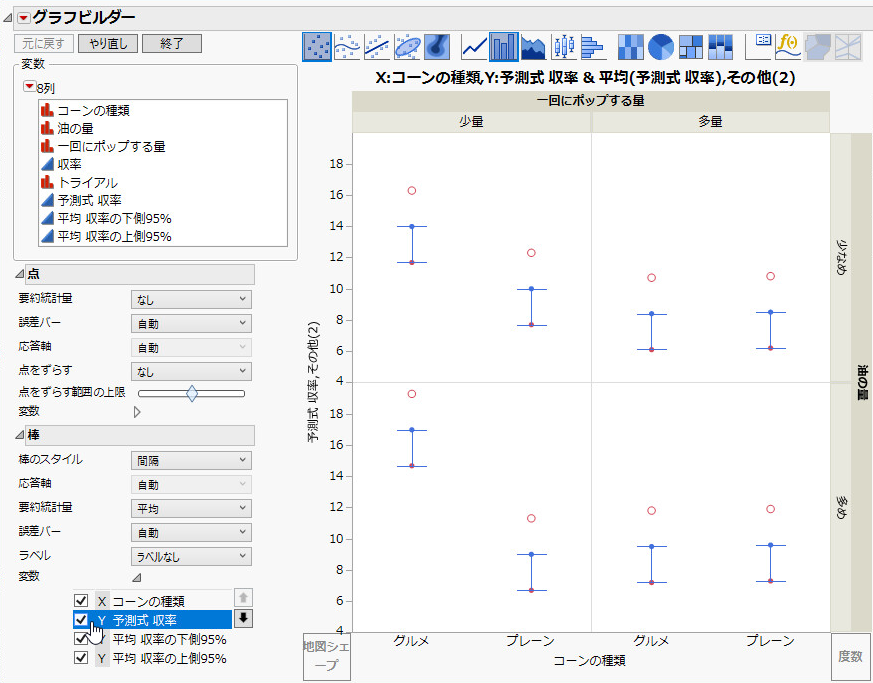The width and height of the screenshot is (873, 683).
Task: Select the Area chart element icon
Action: (534, 46)
